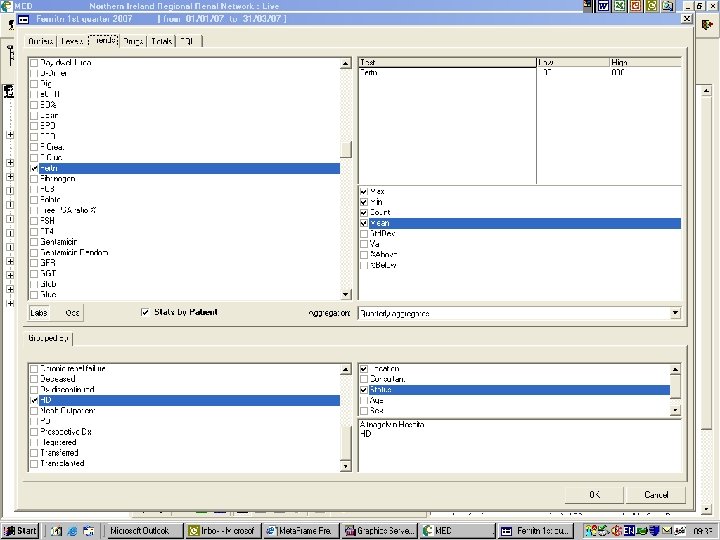Open the Levels tab
This screenshot has width=720, height=540.
[x=72, y=41]
